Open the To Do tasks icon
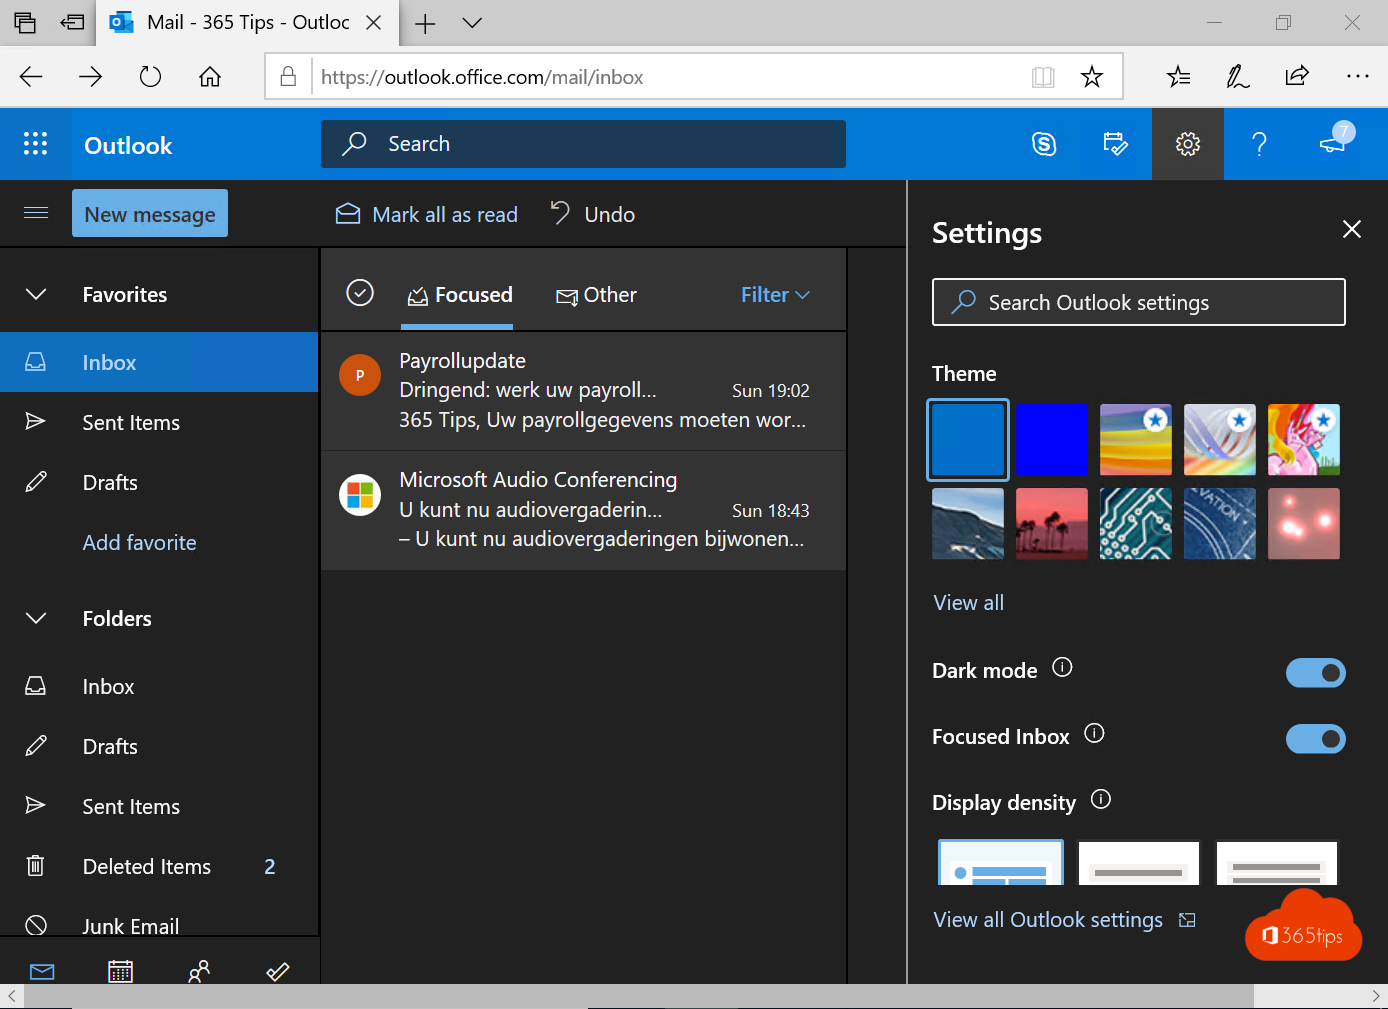Image resolution: width=1388 pixels, height=1009 pixels. tap(278, 971)
